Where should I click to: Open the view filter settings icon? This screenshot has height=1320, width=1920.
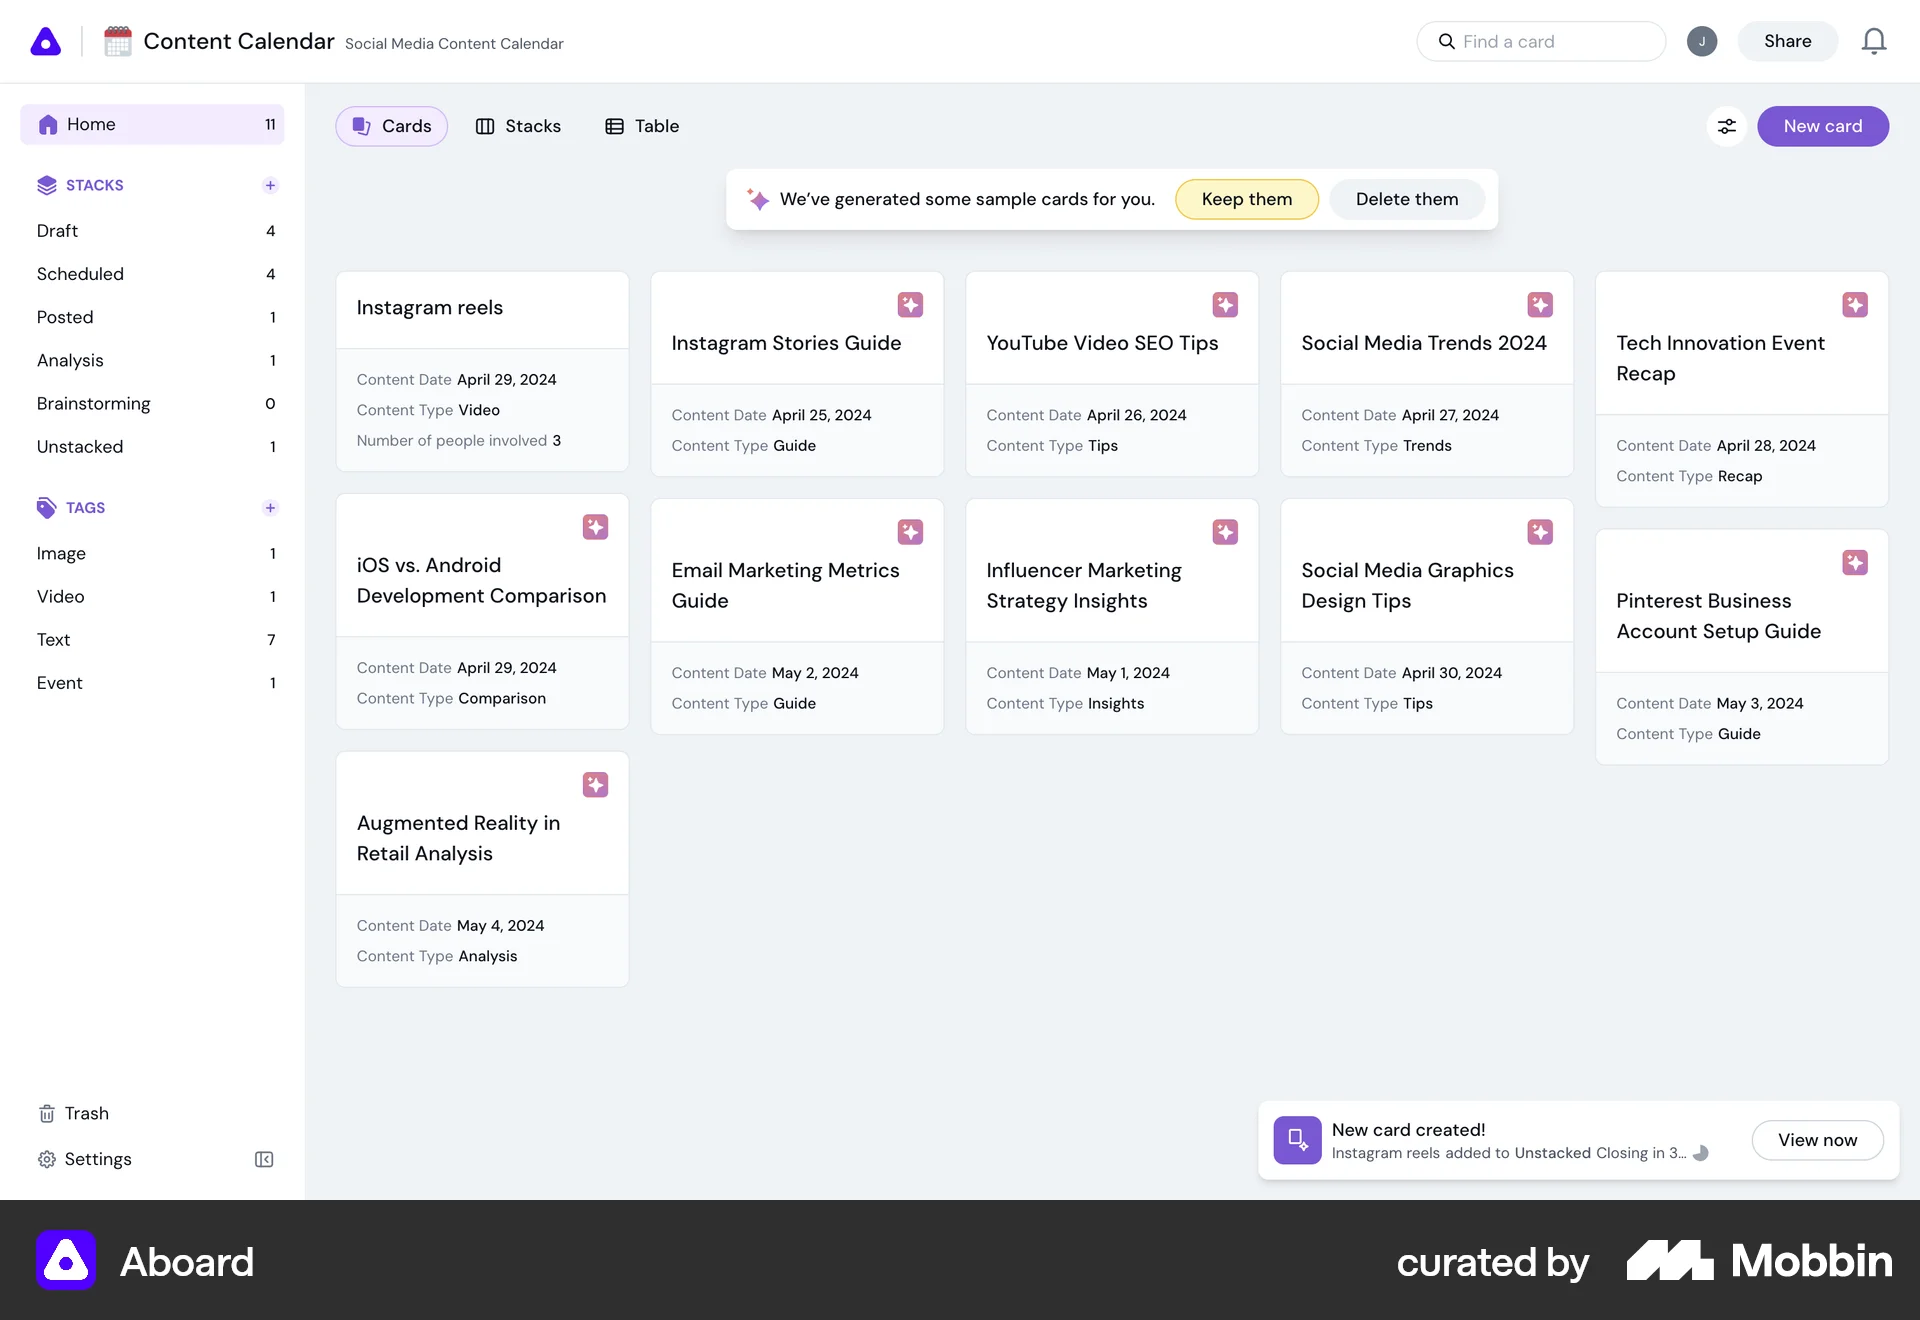click(1726, 126)
